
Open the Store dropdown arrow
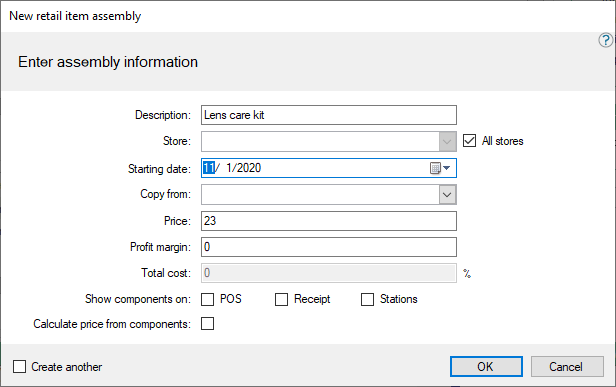pos(447,141)
